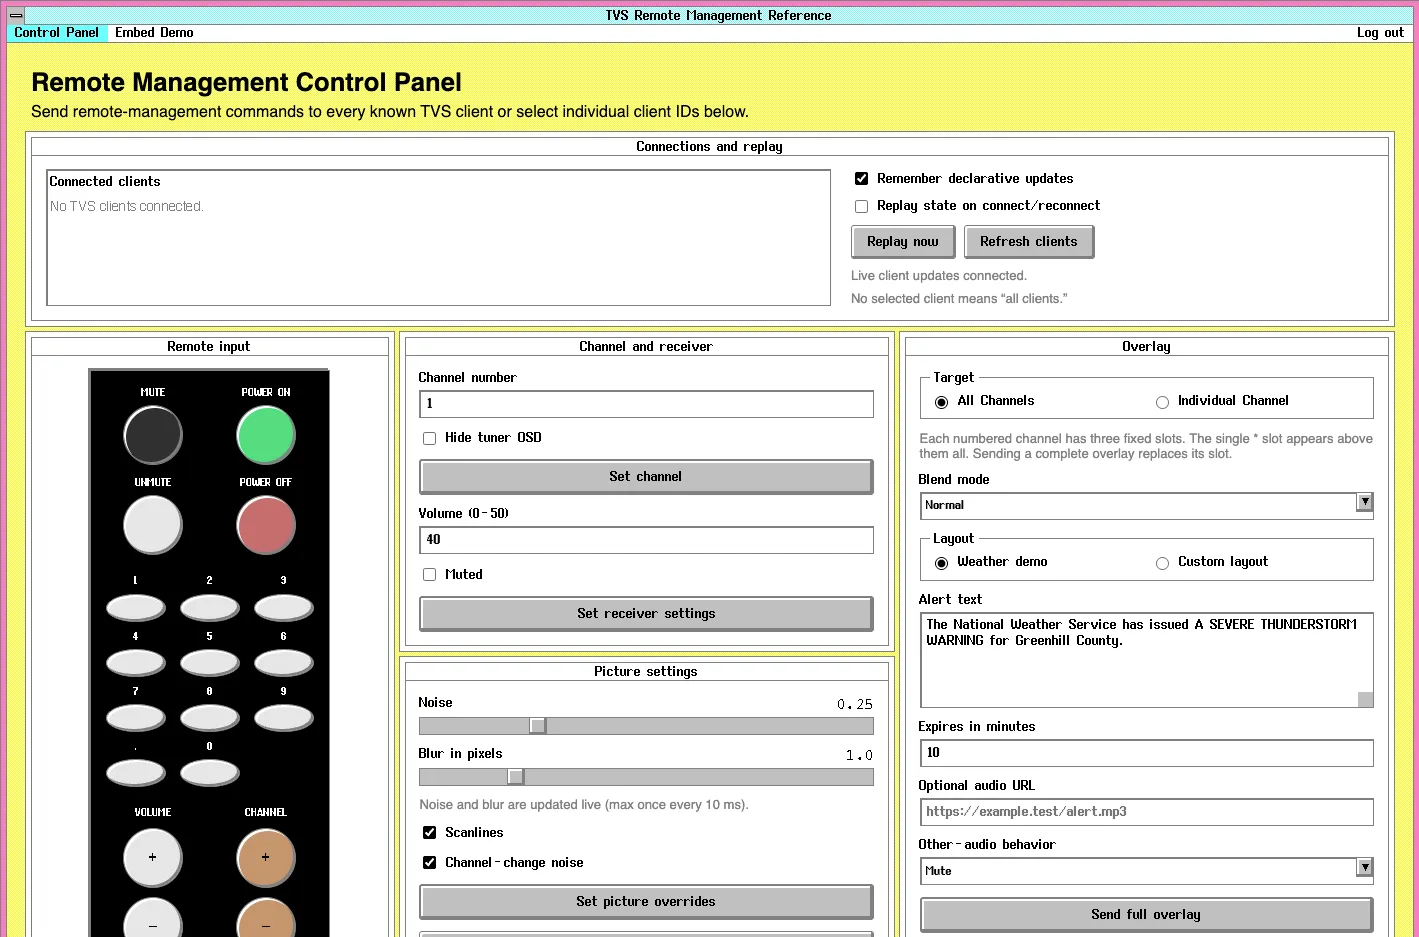Click the Refresh clients button

pyautogui.click(x=1029, y=242)
